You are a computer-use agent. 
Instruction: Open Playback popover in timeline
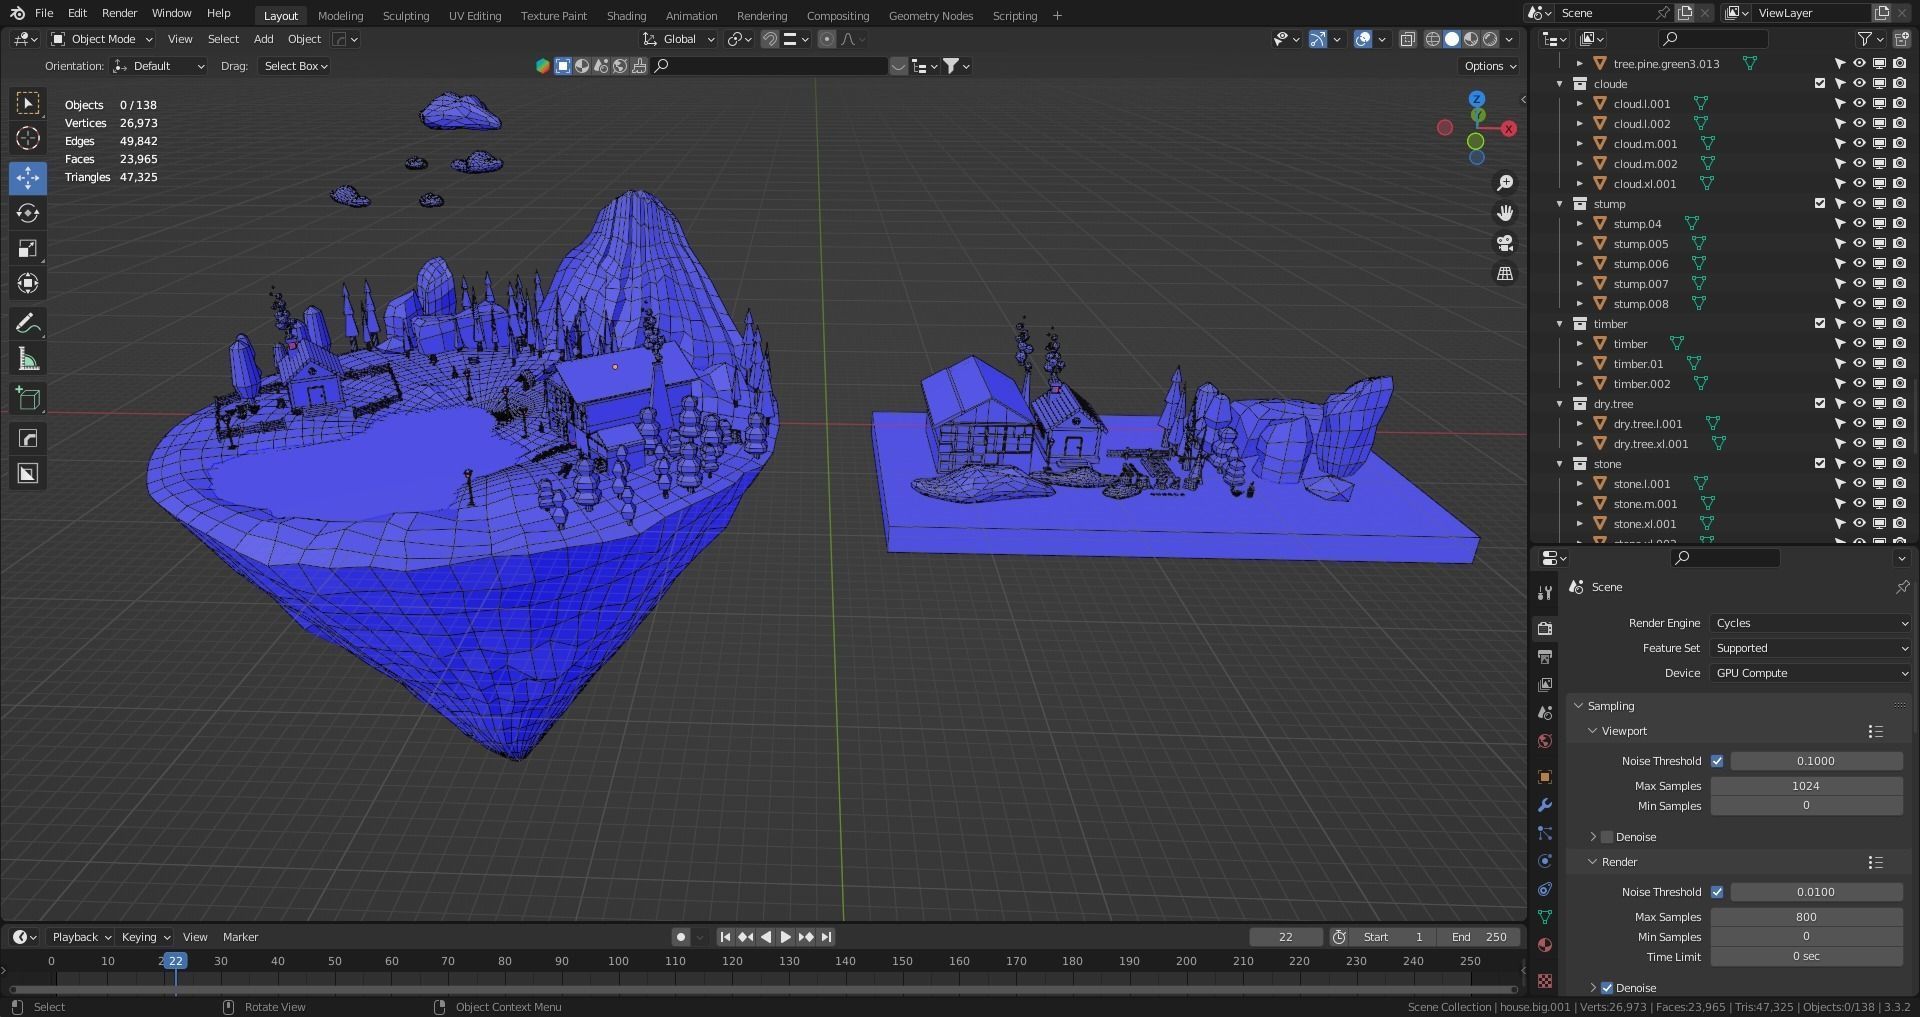81,937
